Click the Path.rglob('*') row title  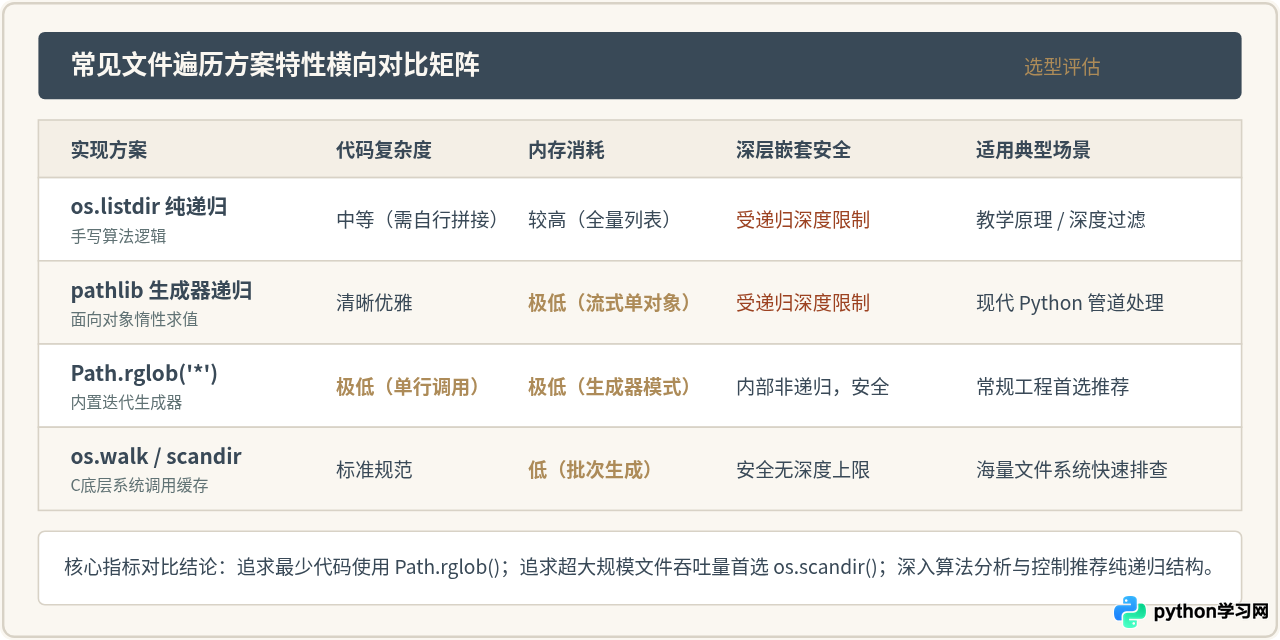144,374
